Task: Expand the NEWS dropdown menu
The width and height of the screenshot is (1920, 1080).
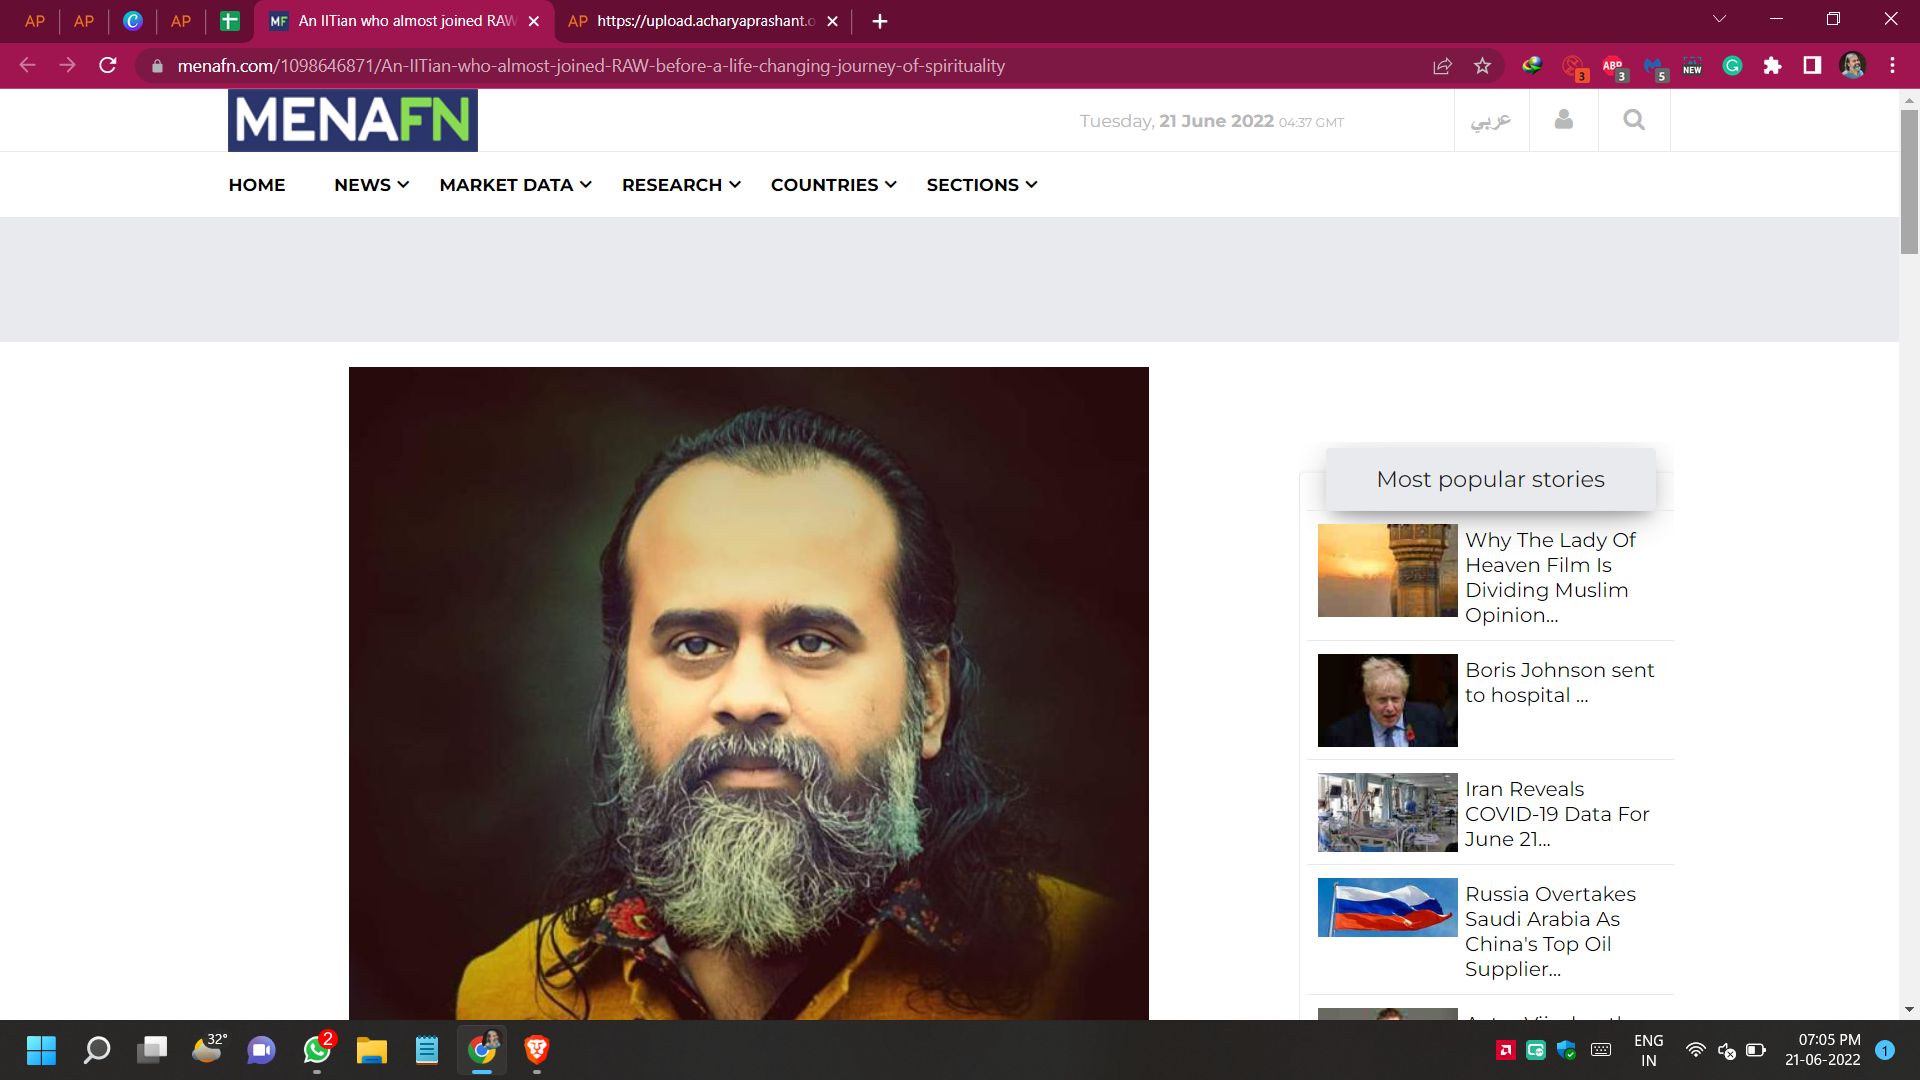Action: click(x=371, y=185)
